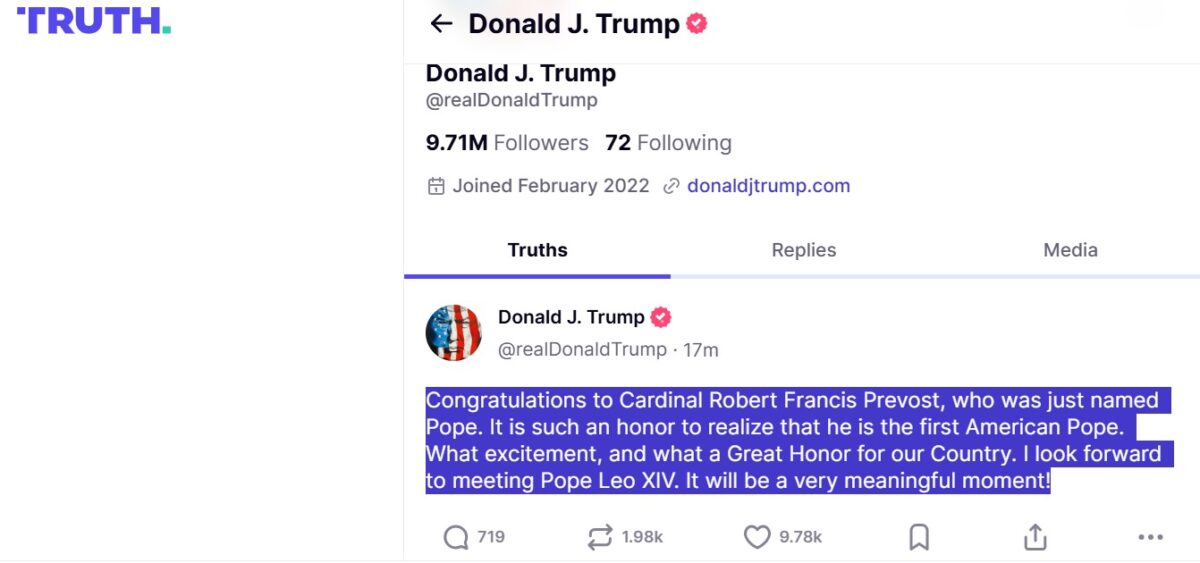Click the post author's verified badge
Screen dimensions: 1200x563
coord(661,318)
